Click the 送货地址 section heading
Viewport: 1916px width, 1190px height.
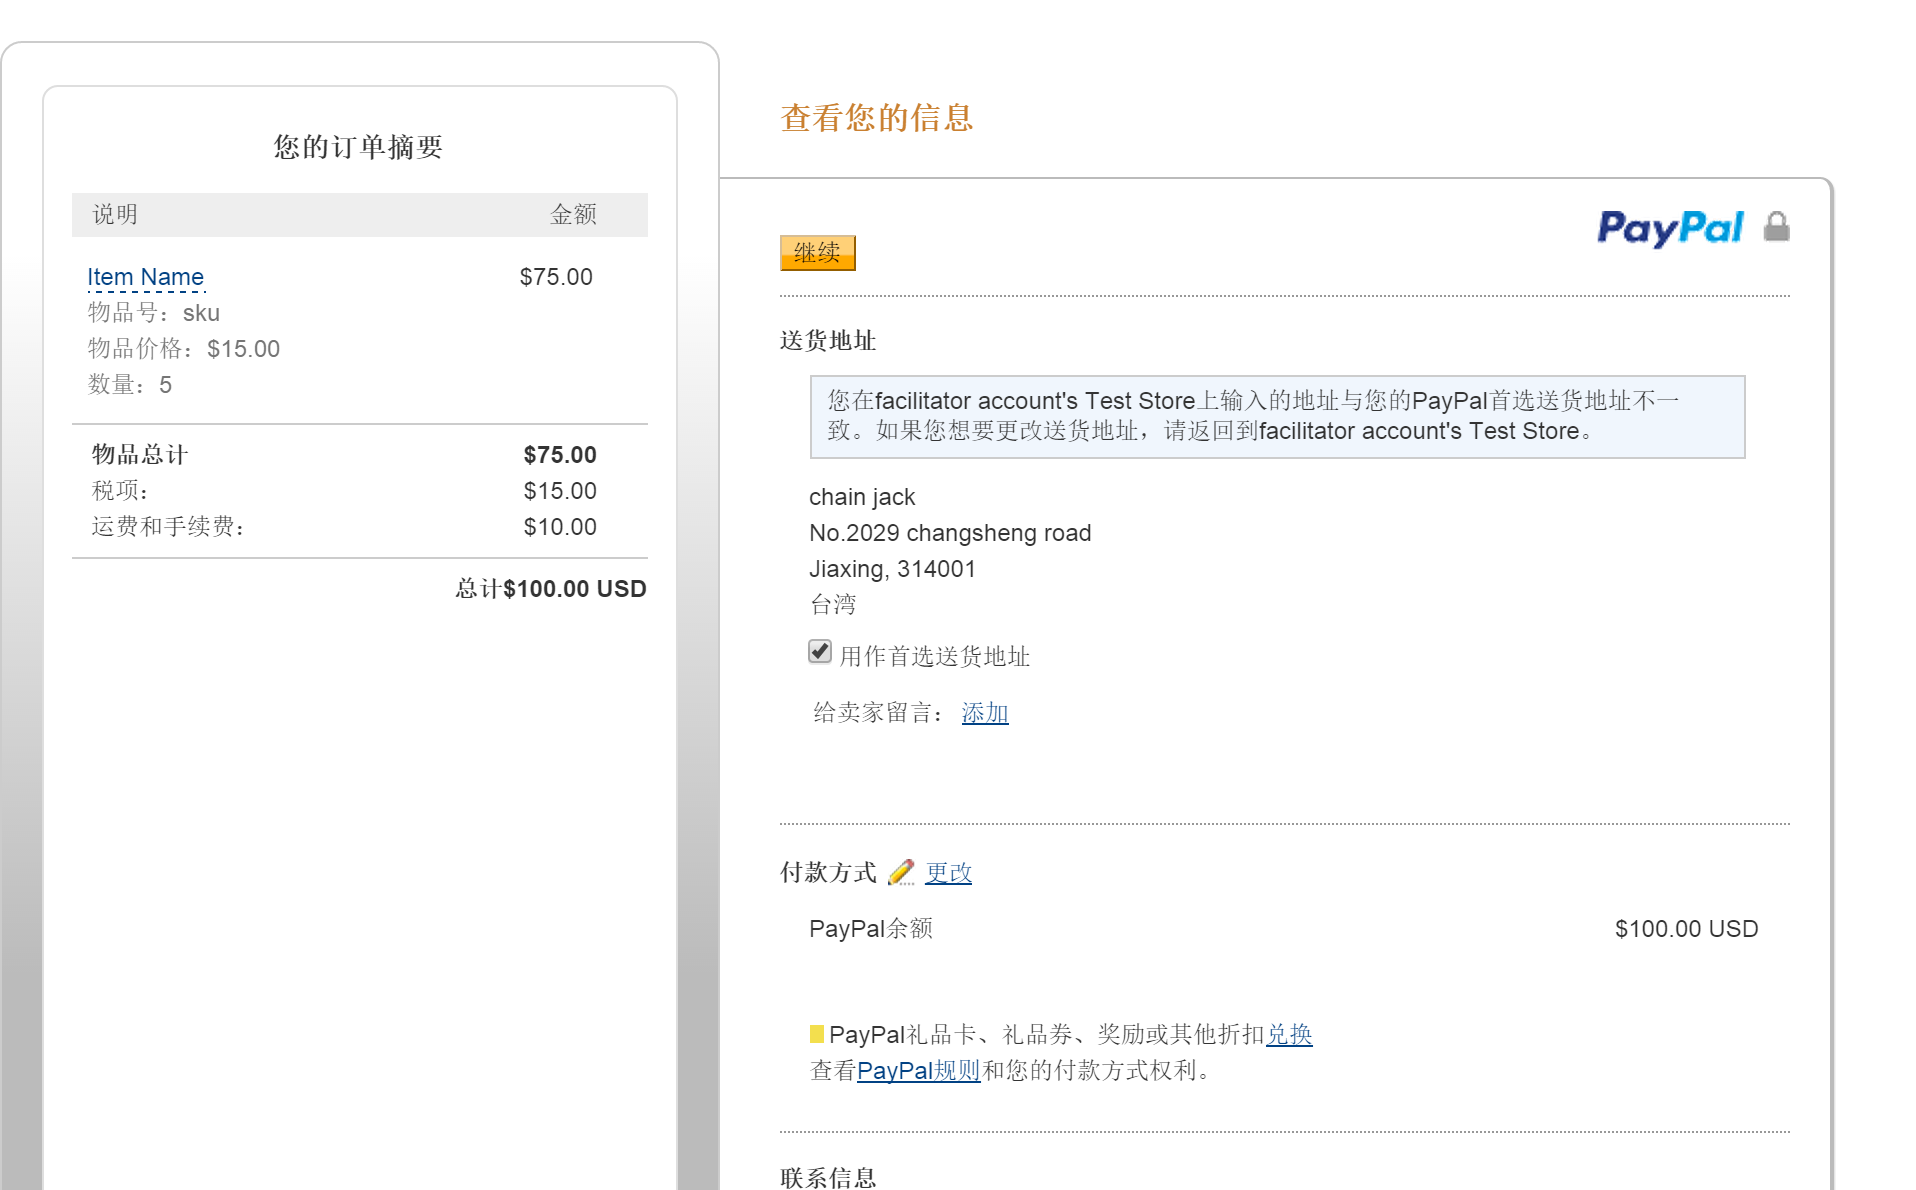point(828,341)
